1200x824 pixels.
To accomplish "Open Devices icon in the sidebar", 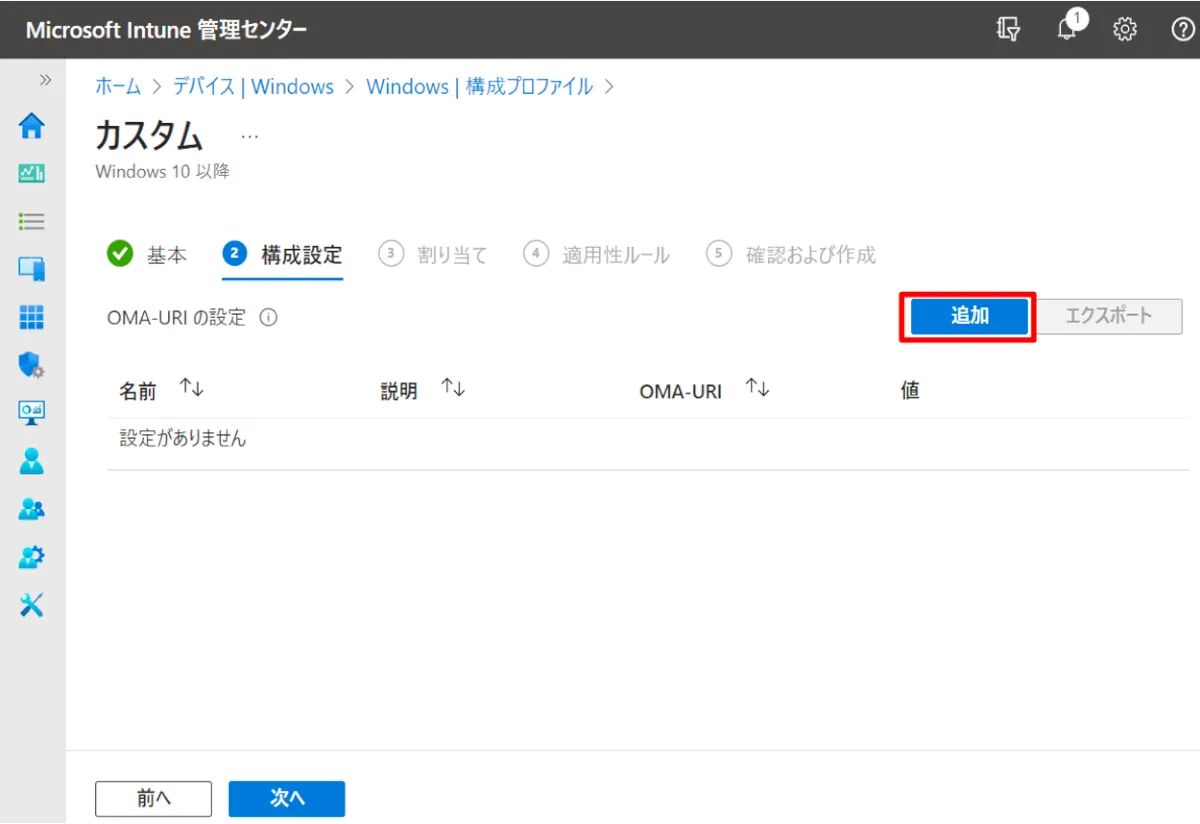I will pyautogui.click(x=32, y=269).
